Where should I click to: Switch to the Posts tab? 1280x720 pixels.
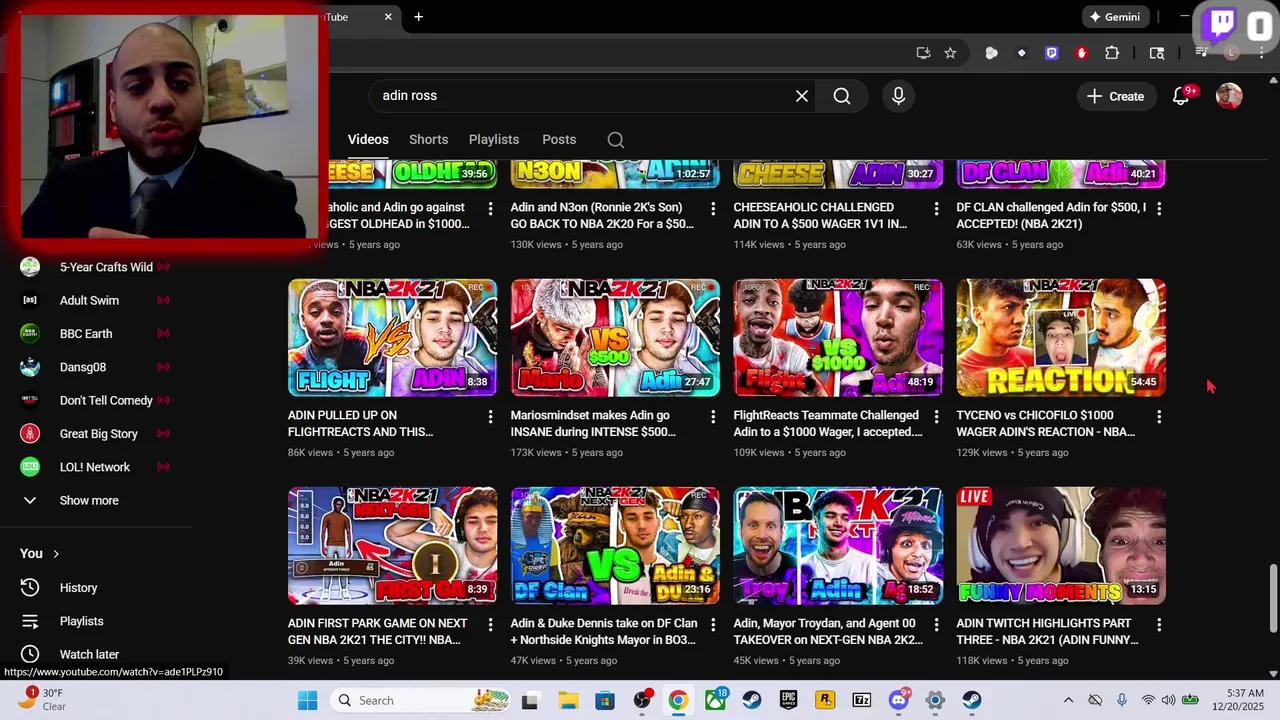559,139
